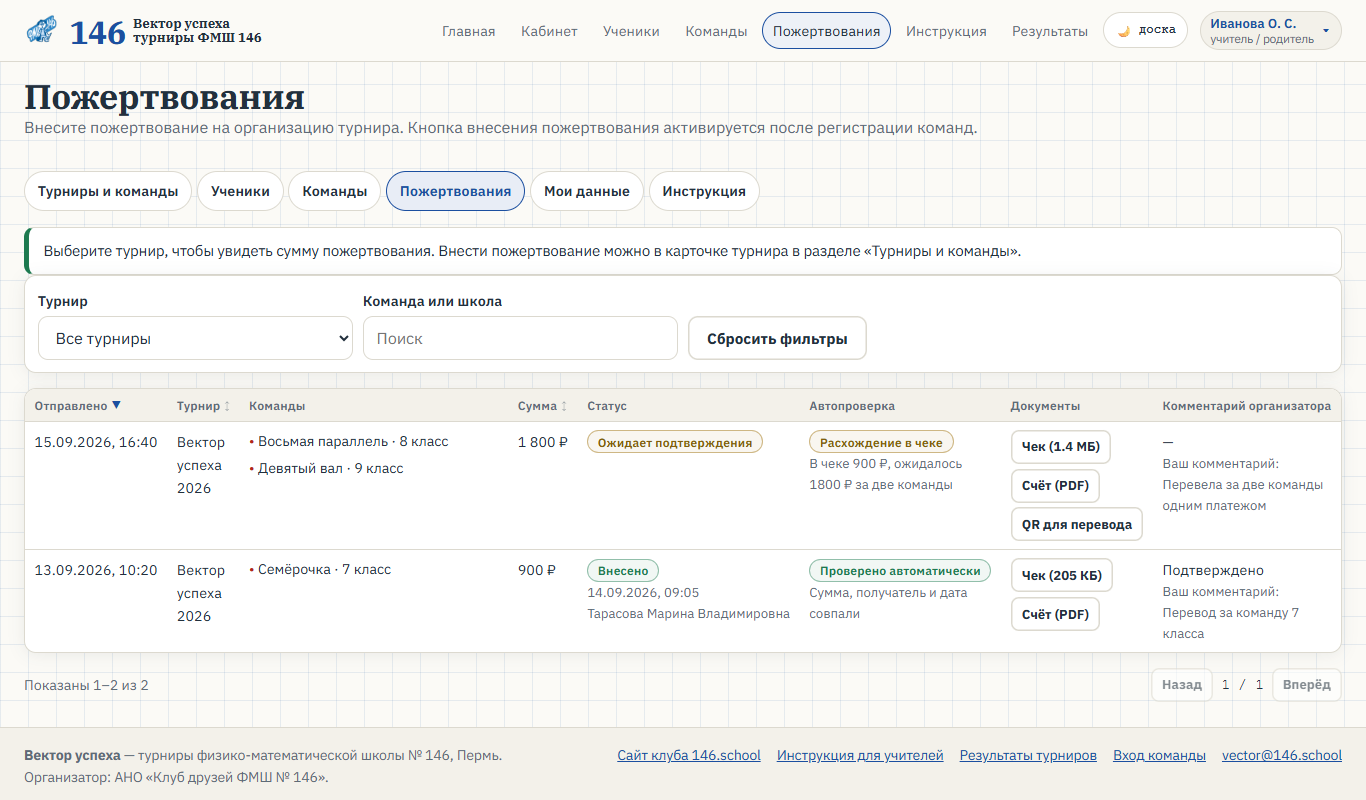This screenshot has height=800, width=1366.
Task: Open the vector@146.school email link
Action: point(1281,755)
